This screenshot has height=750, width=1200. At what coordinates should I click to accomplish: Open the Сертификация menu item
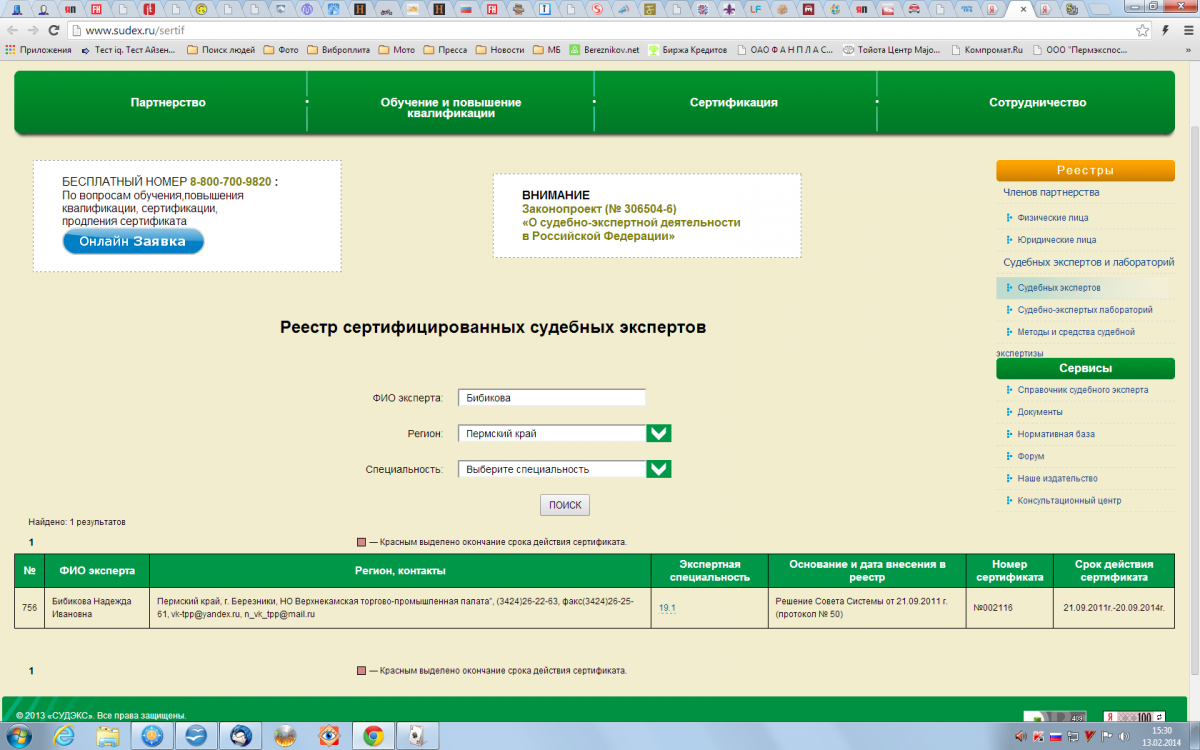733,102
